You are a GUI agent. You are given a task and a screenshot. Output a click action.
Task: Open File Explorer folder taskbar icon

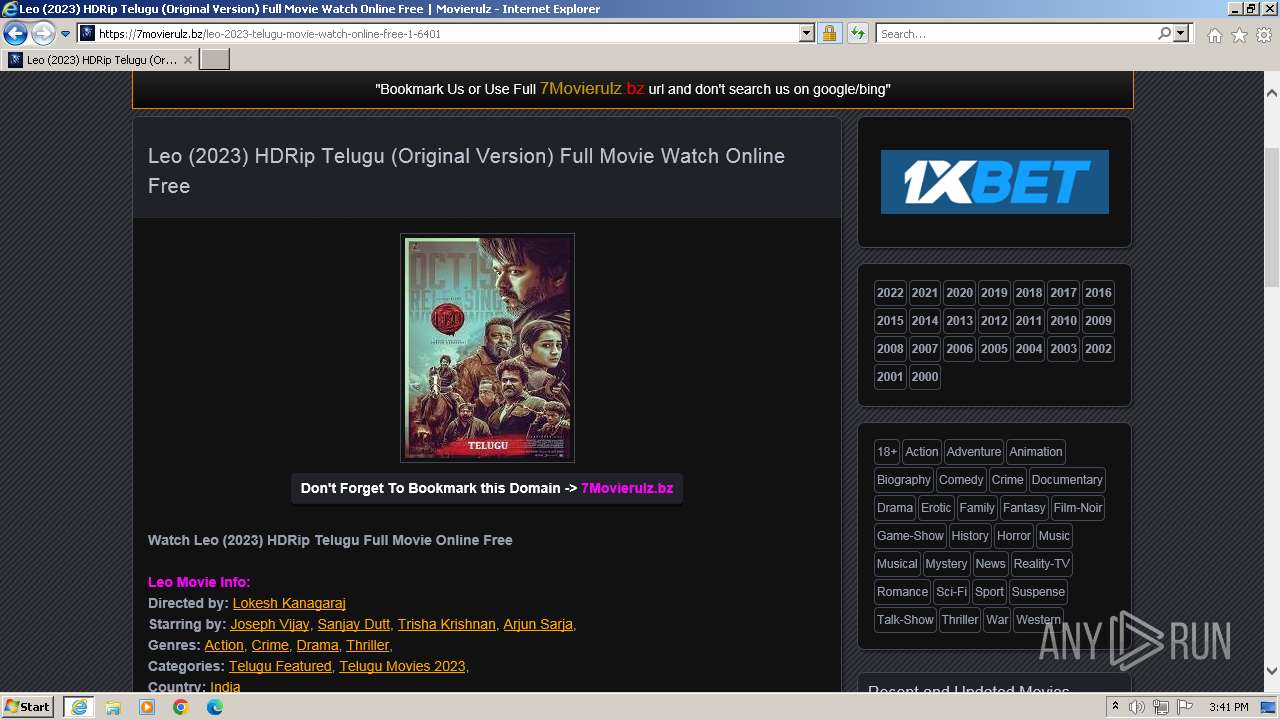tap(113, 707)
